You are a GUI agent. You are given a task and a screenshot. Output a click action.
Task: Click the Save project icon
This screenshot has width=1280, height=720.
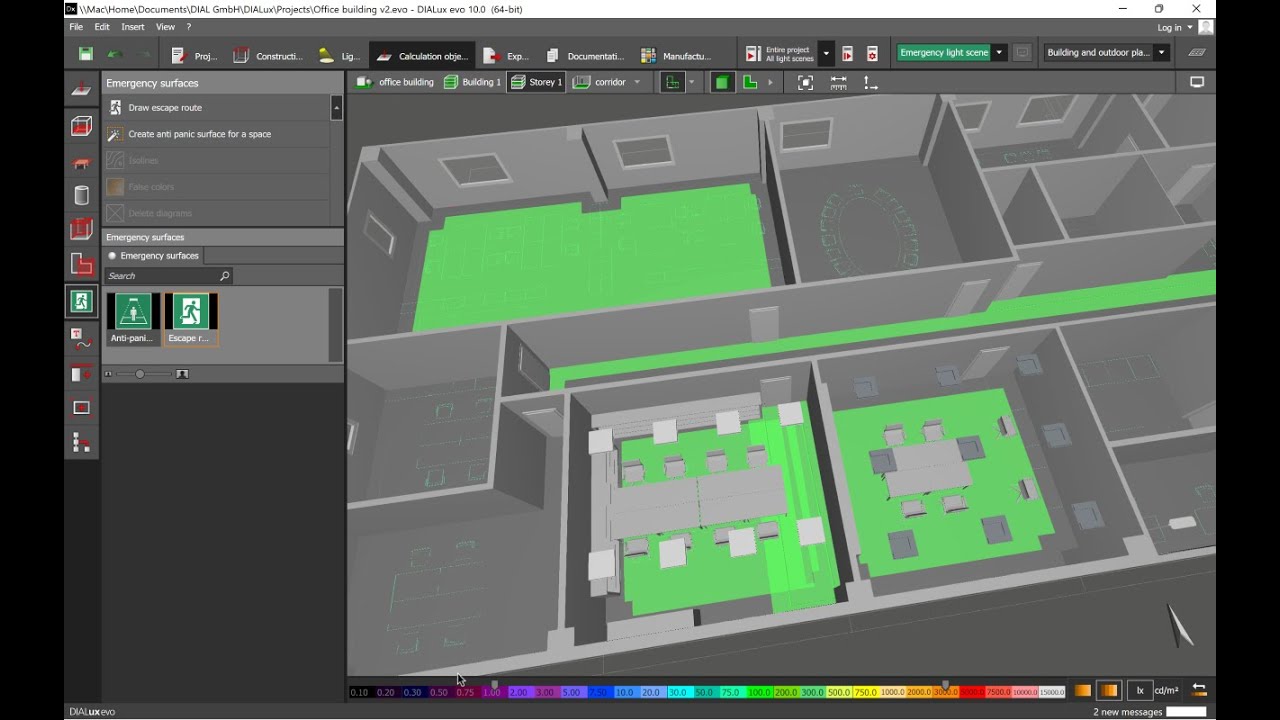[86, 54]
